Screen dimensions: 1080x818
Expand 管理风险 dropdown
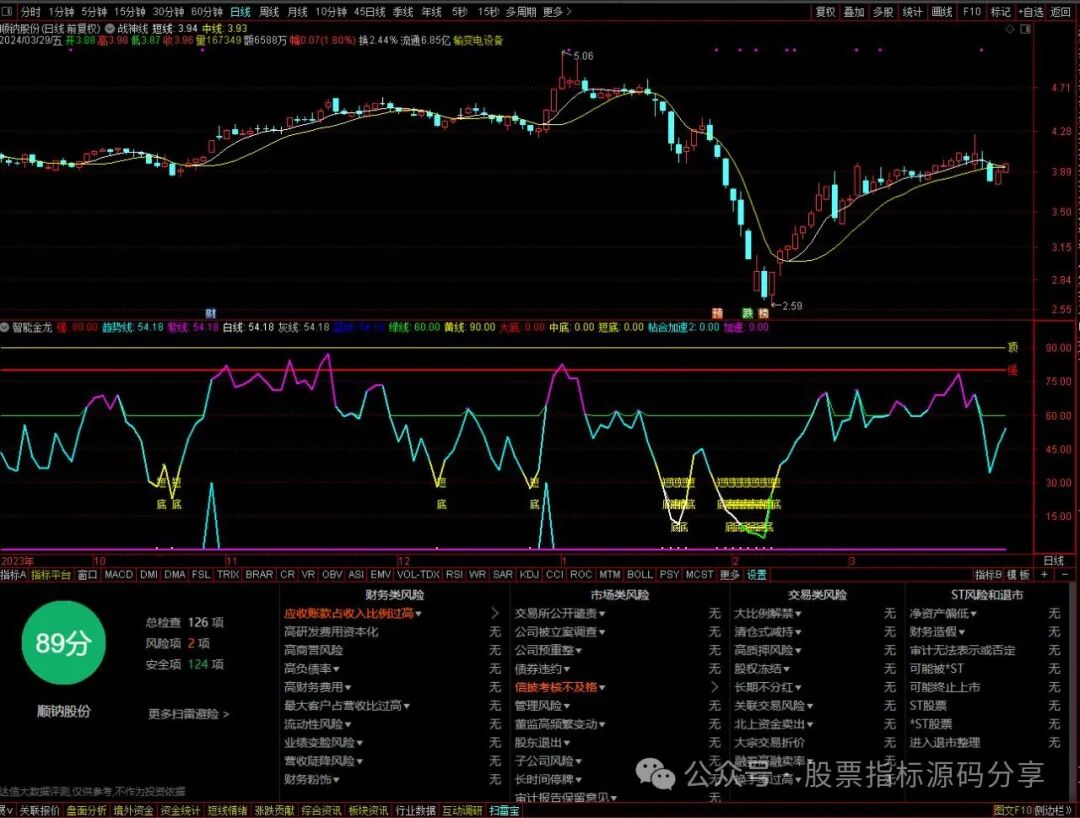542,706
